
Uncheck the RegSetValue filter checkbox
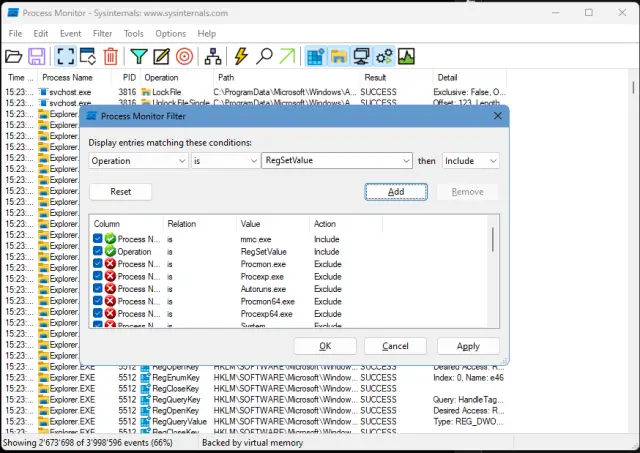[98, 252]
